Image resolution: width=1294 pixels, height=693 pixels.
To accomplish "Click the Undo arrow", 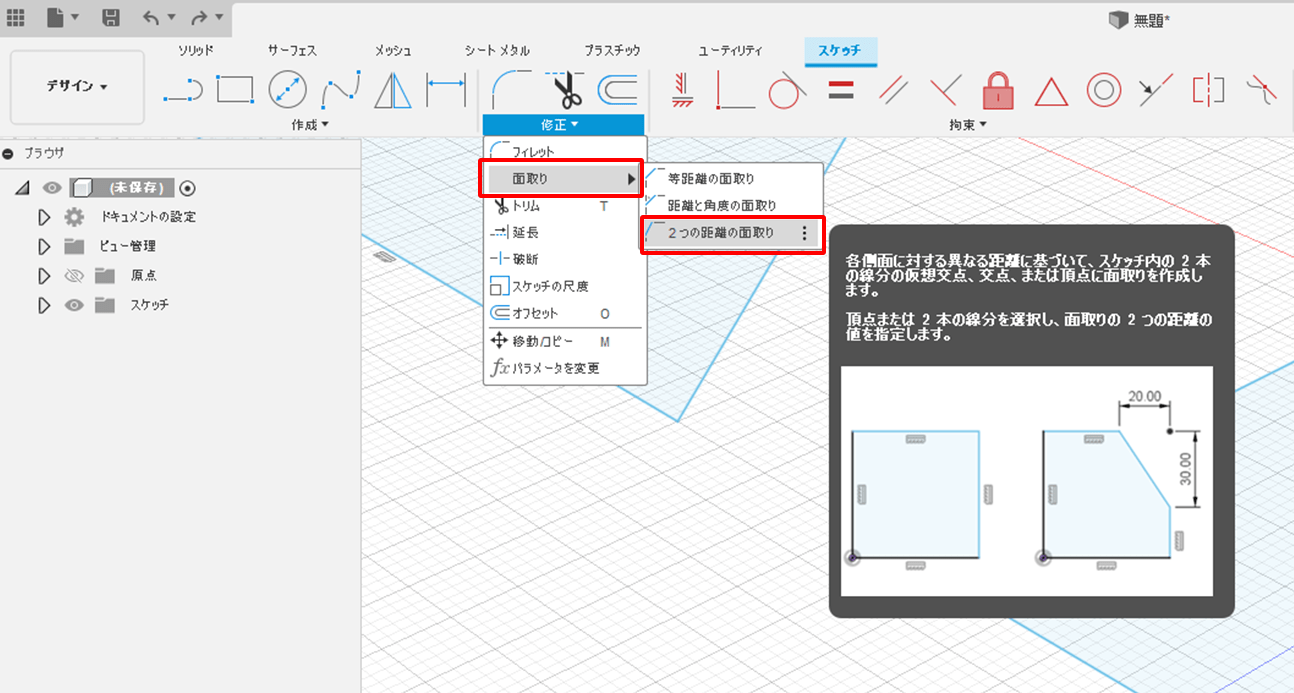I will 150,17.
